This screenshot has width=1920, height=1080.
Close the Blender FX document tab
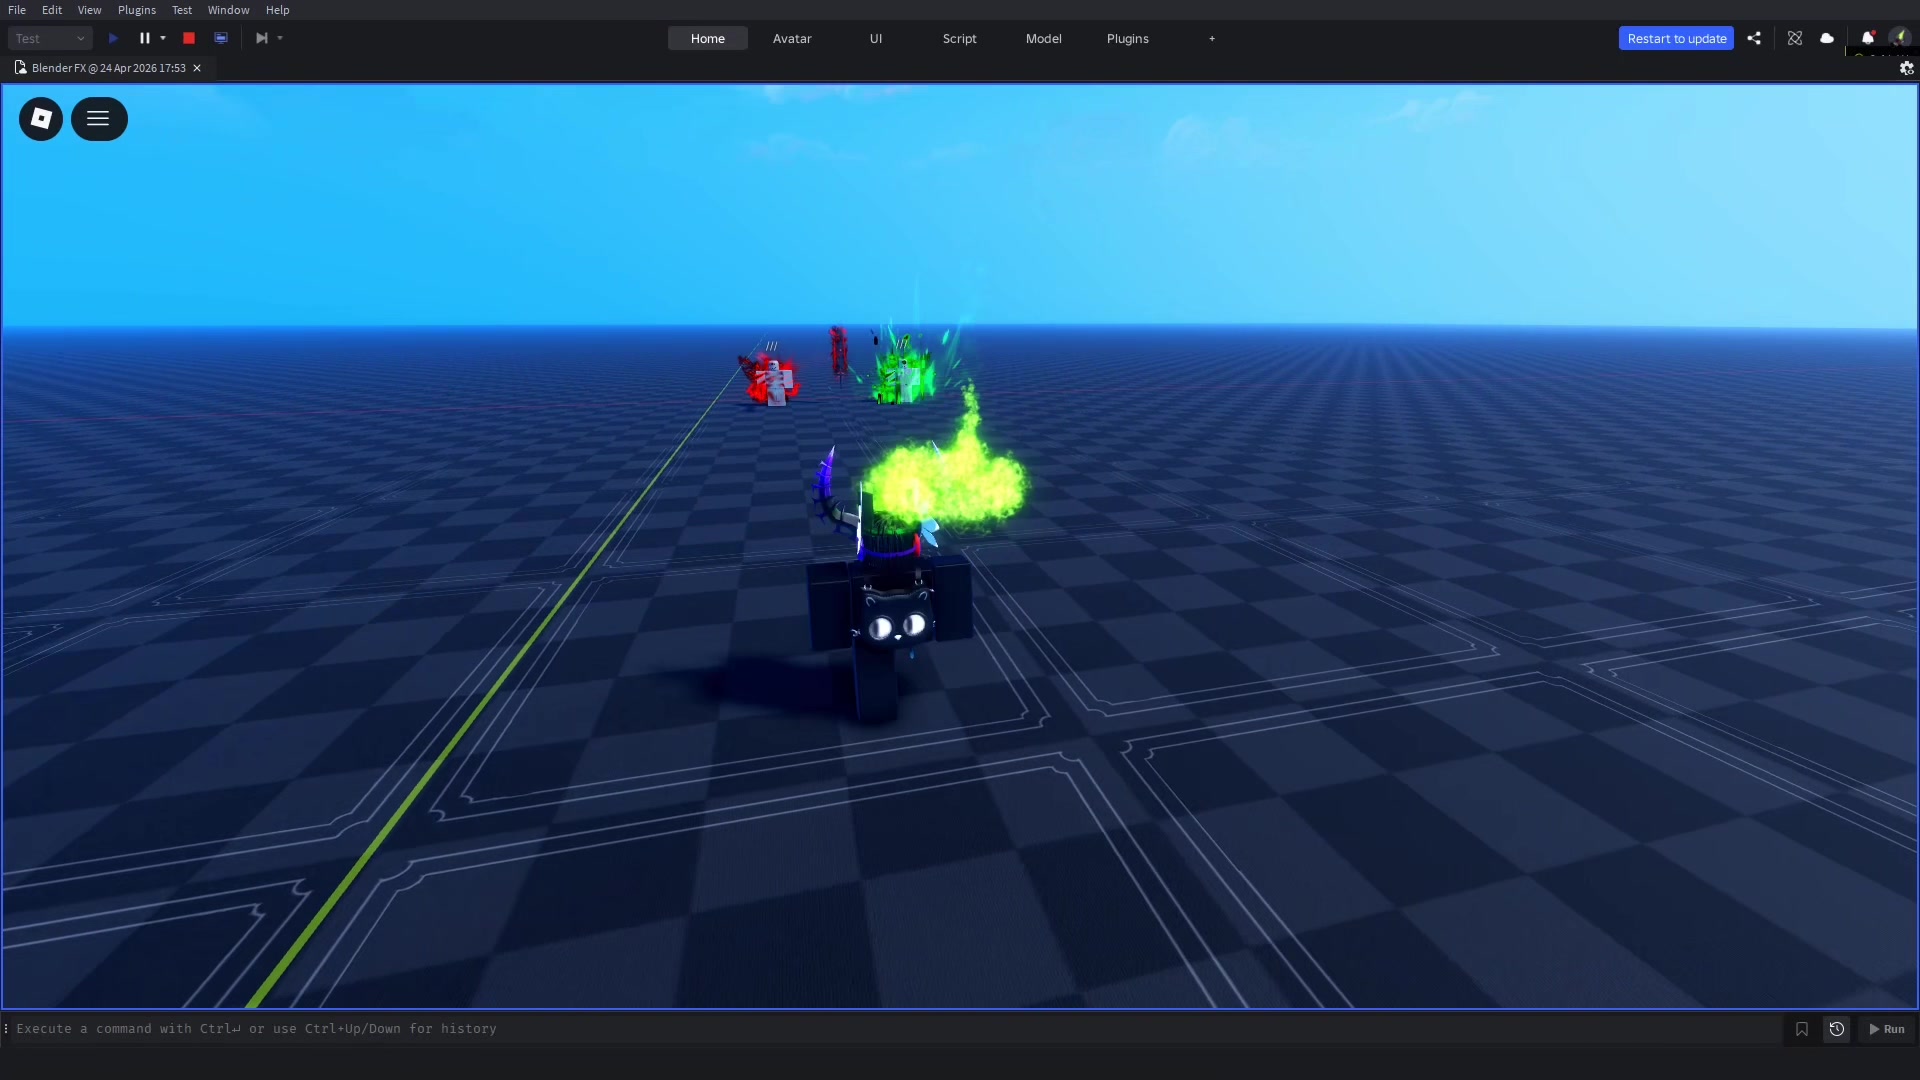click(197, 68)
